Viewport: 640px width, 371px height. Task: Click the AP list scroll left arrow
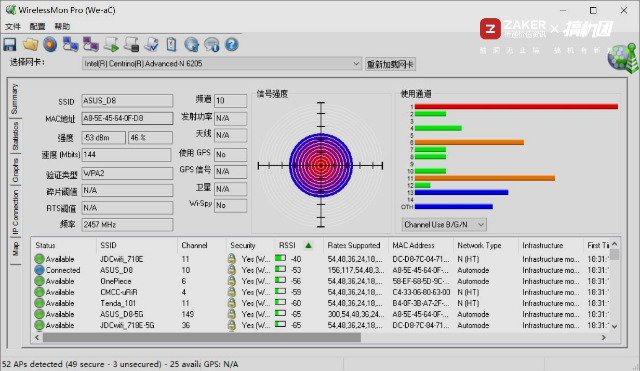coord(37,338)
